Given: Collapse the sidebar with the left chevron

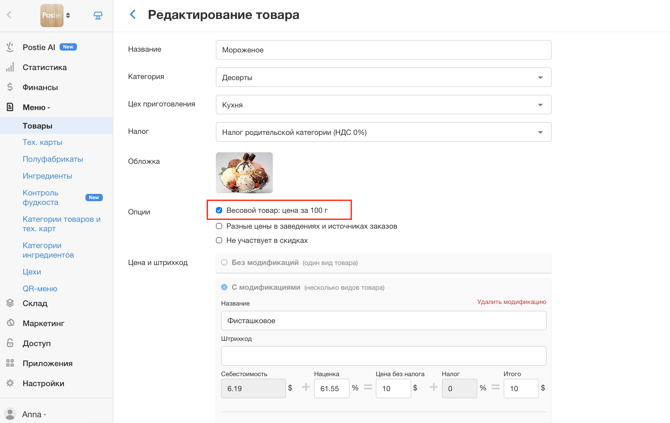Looking at the screenshot, I should tap(9, 15).
